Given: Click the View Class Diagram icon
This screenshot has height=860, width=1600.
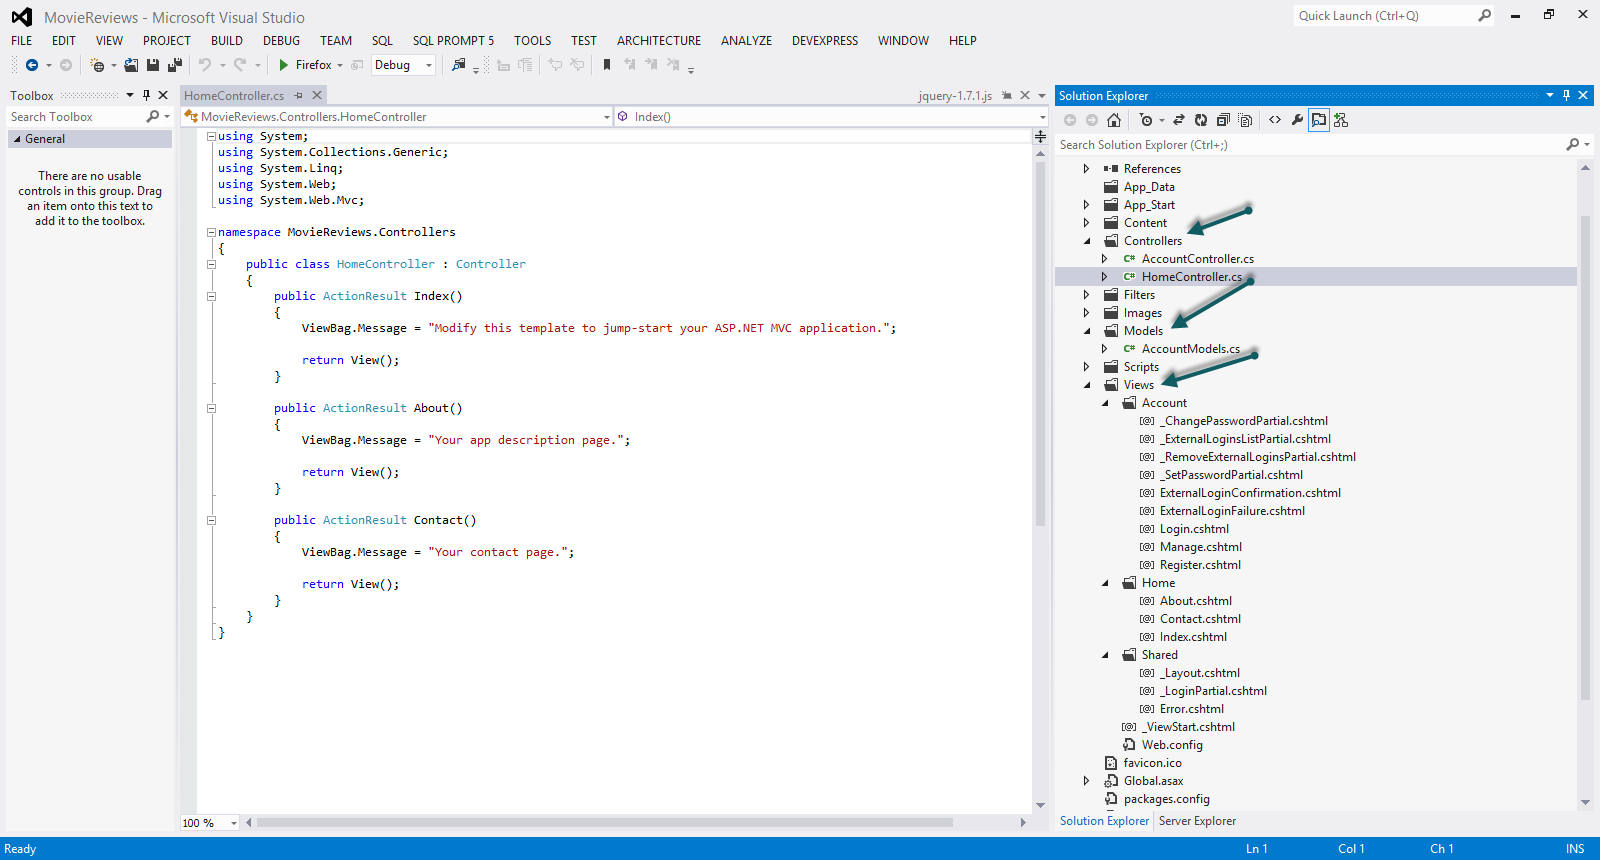Looking at the screenshot, I should [x=1341, y=120].
